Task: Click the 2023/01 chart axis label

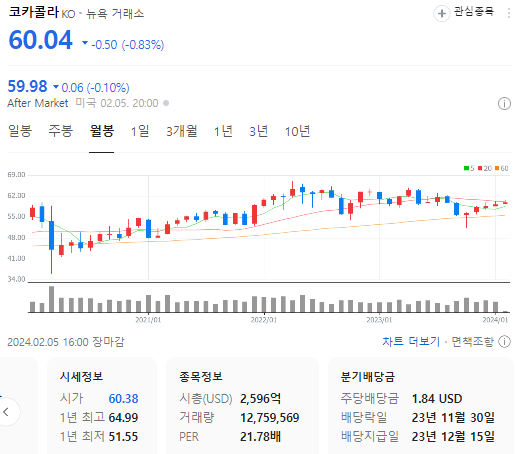Action: tap(379, 320)
